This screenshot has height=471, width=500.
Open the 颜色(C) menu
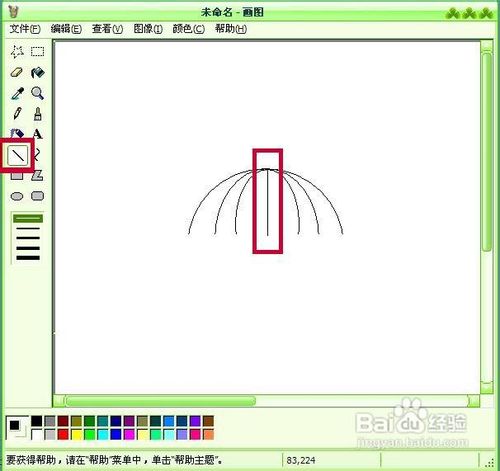[x=188, y=29]
